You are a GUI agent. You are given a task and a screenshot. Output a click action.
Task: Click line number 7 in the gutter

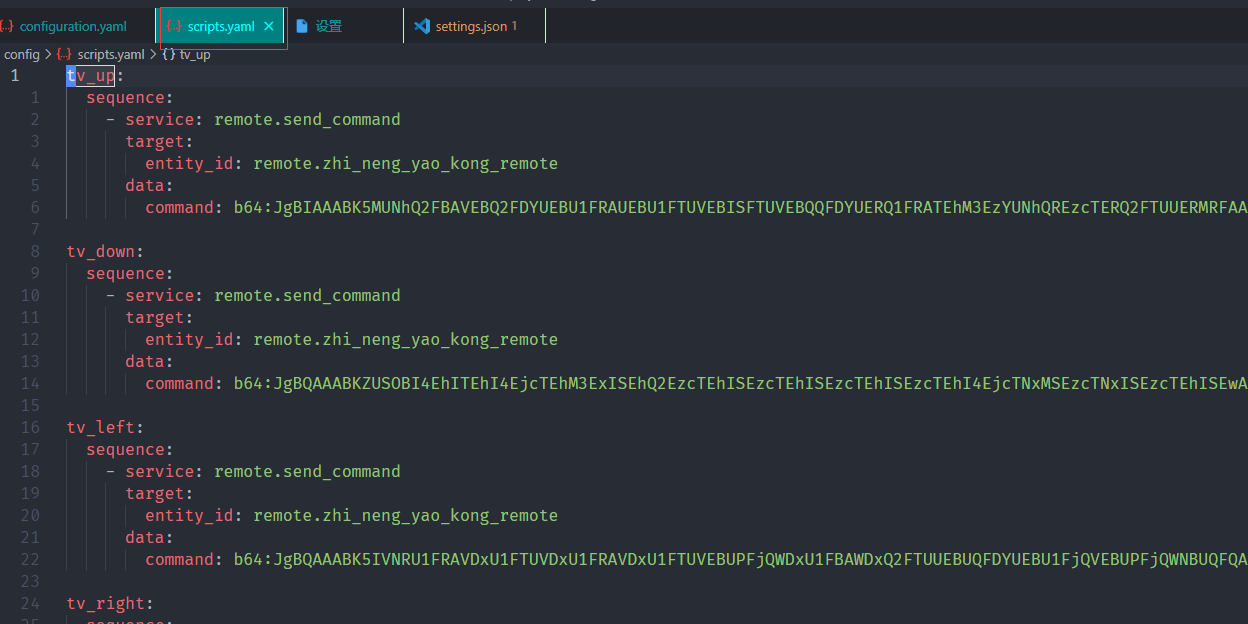pos(35,229)
